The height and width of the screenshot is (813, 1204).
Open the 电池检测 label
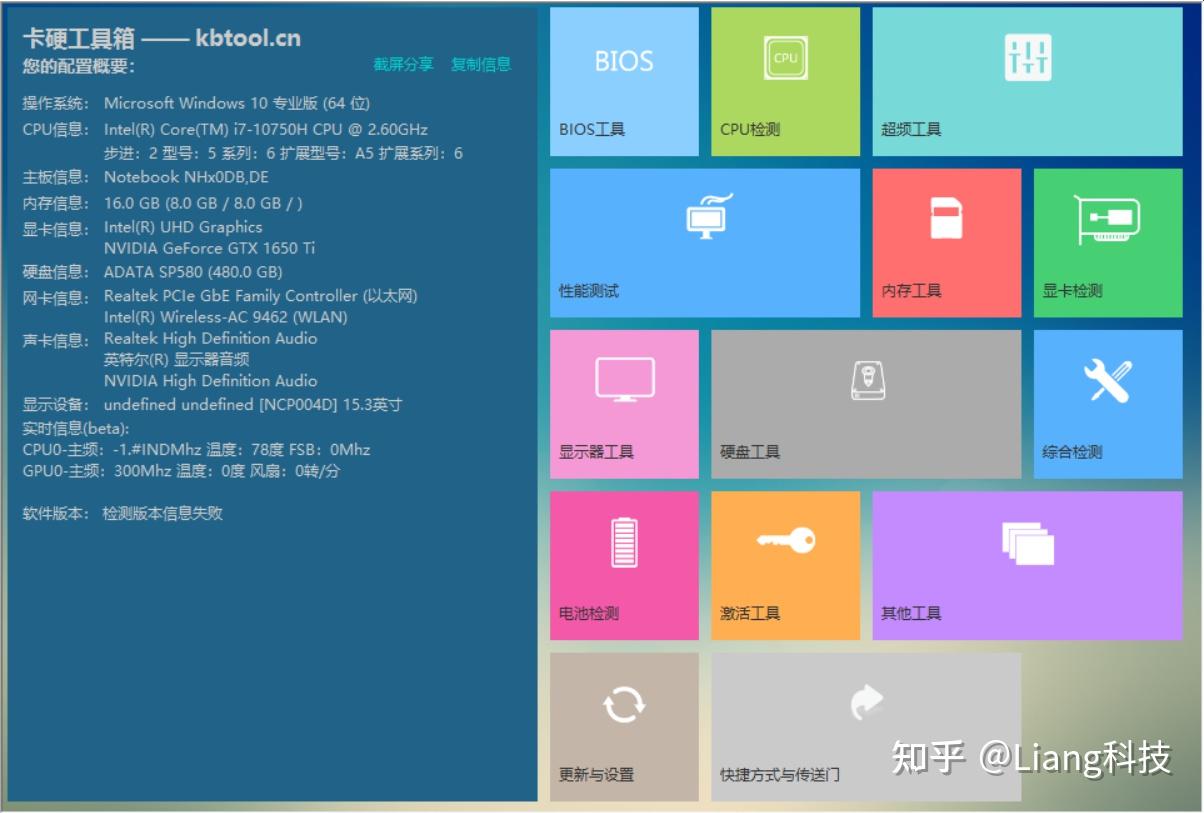589,613
